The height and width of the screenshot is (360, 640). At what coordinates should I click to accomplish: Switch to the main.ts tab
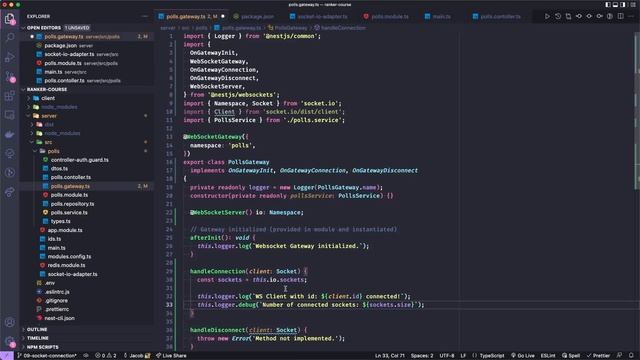pos(441,17)
